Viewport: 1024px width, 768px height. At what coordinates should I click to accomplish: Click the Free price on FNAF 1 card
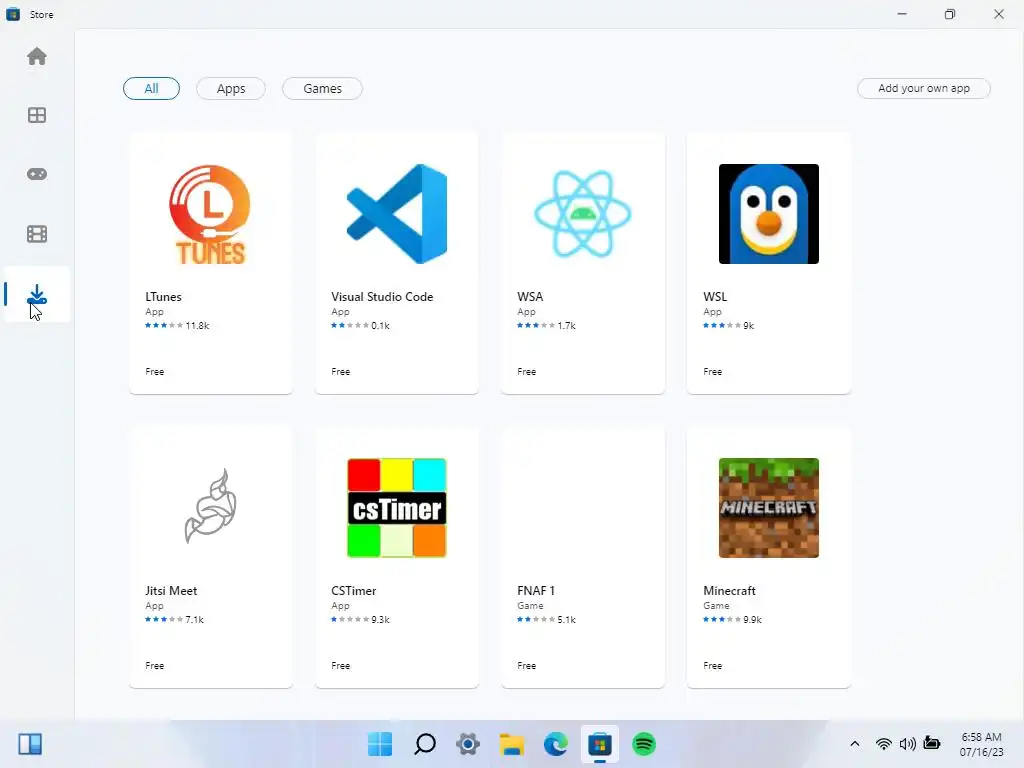[526, 665]
